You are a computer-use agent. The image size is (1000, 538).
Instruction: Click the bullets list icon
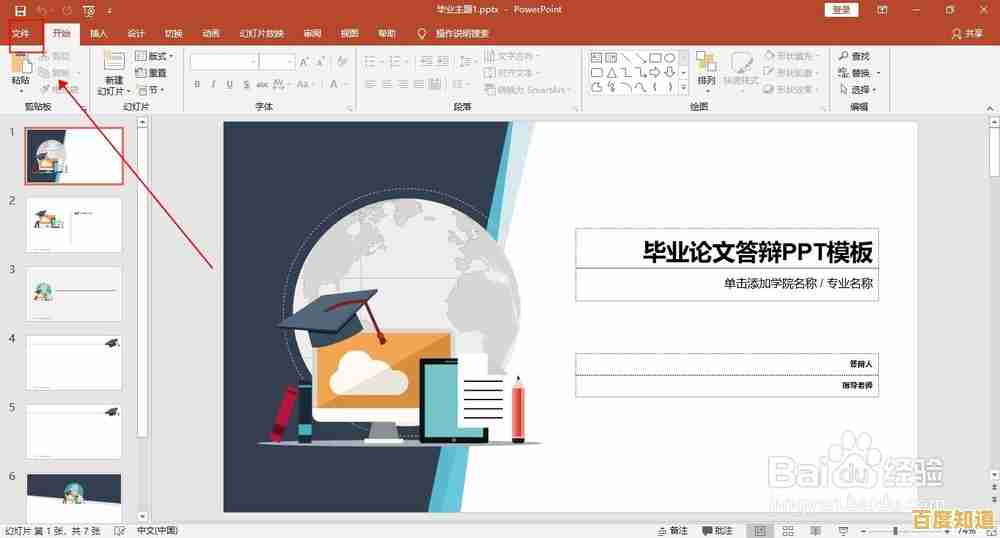370,62
